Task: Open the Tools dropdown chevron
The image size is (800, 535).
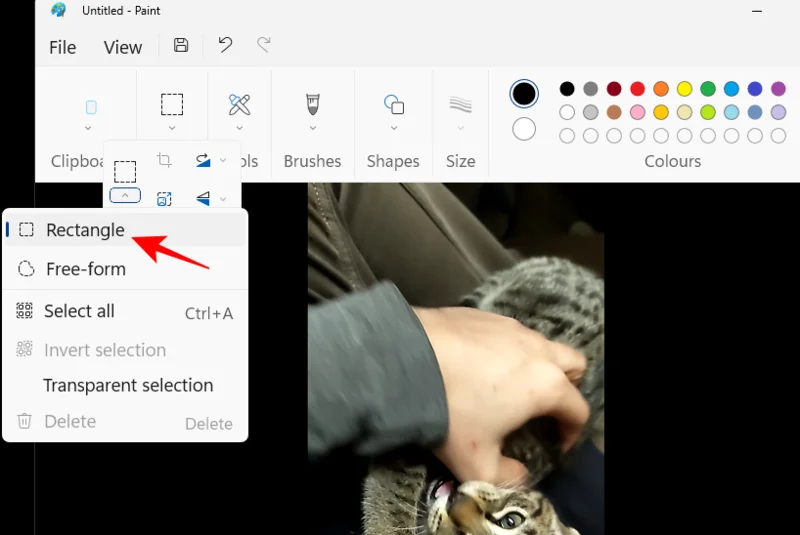Action: (x=239, y=128)
